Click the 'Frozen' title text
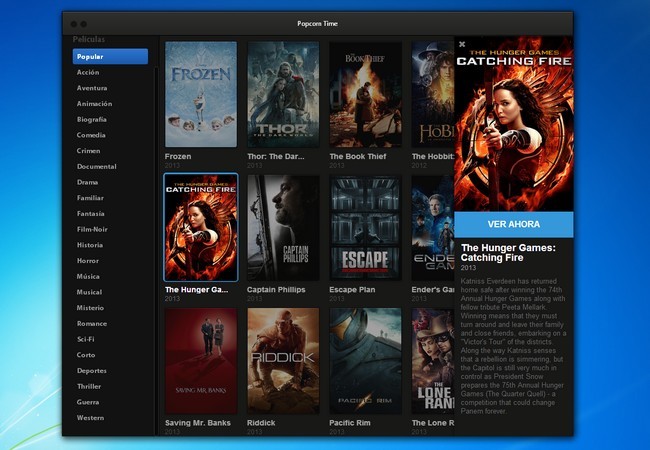This screenshot has width=650, height=450. point(178,156)
